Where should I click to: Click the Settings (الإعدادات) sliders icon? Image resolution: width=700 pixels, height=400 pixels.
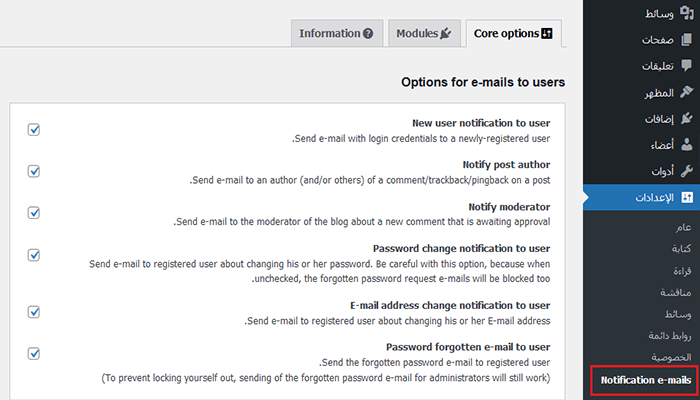point(685,197)
